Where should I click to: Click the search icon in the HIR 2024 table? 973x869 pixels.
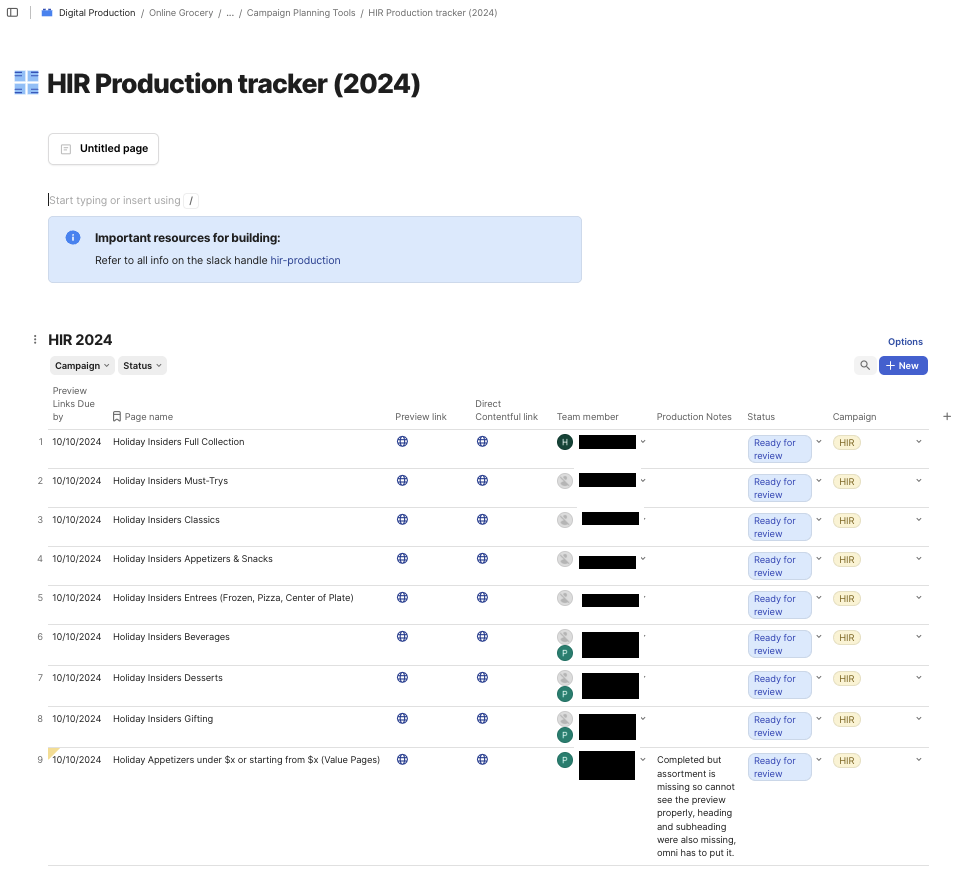(x=864, y=365)
